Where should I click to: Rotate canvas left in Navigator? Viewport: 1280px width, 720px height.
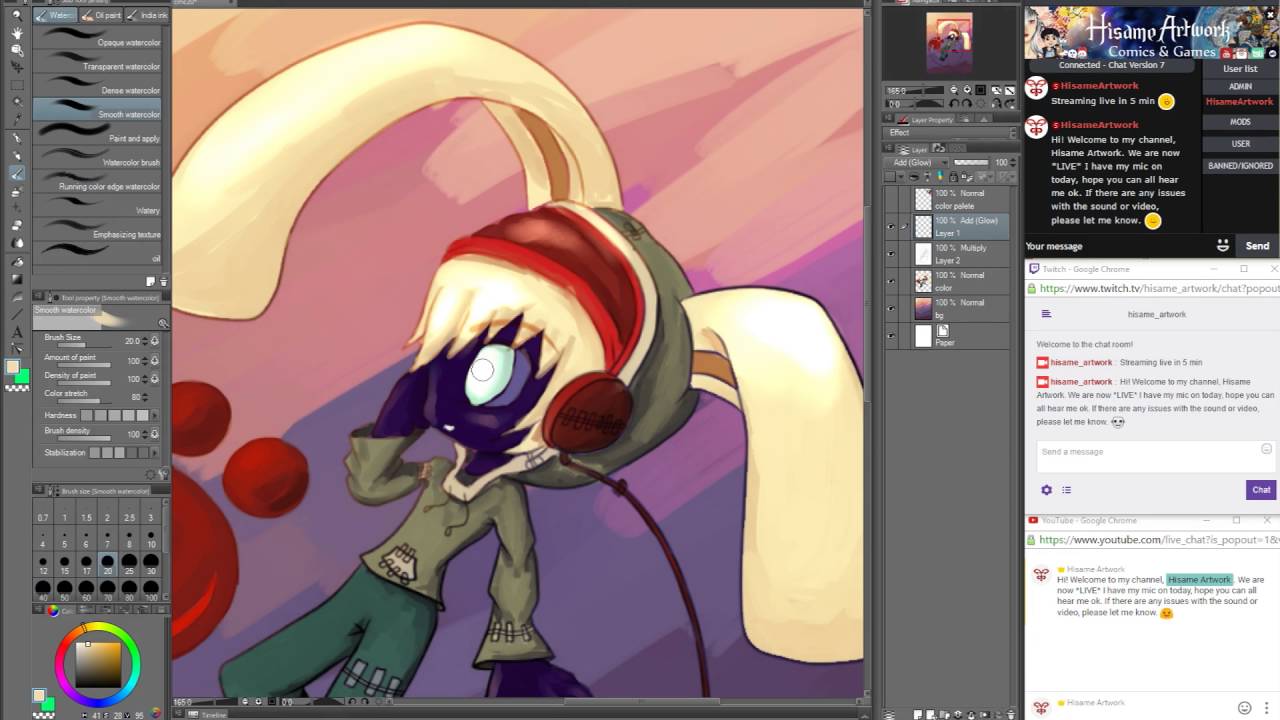click(x=954, y=103)
